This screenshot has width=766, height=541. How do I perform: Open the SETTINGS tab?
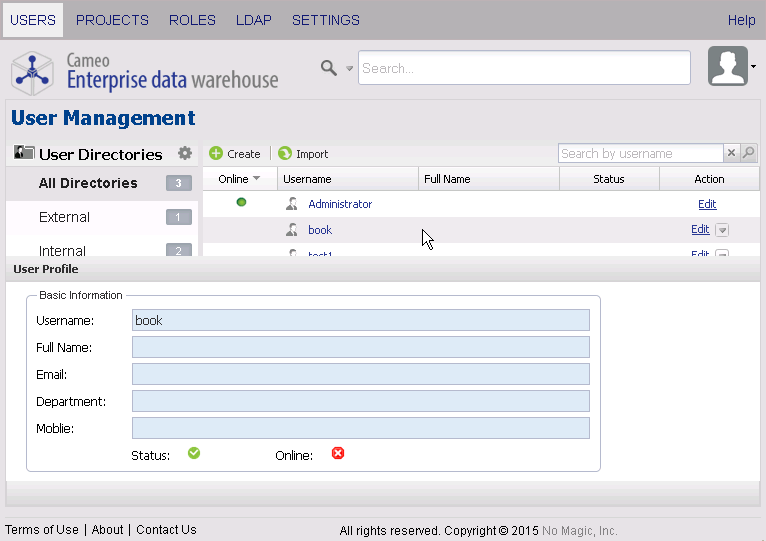tap(326, 20)
